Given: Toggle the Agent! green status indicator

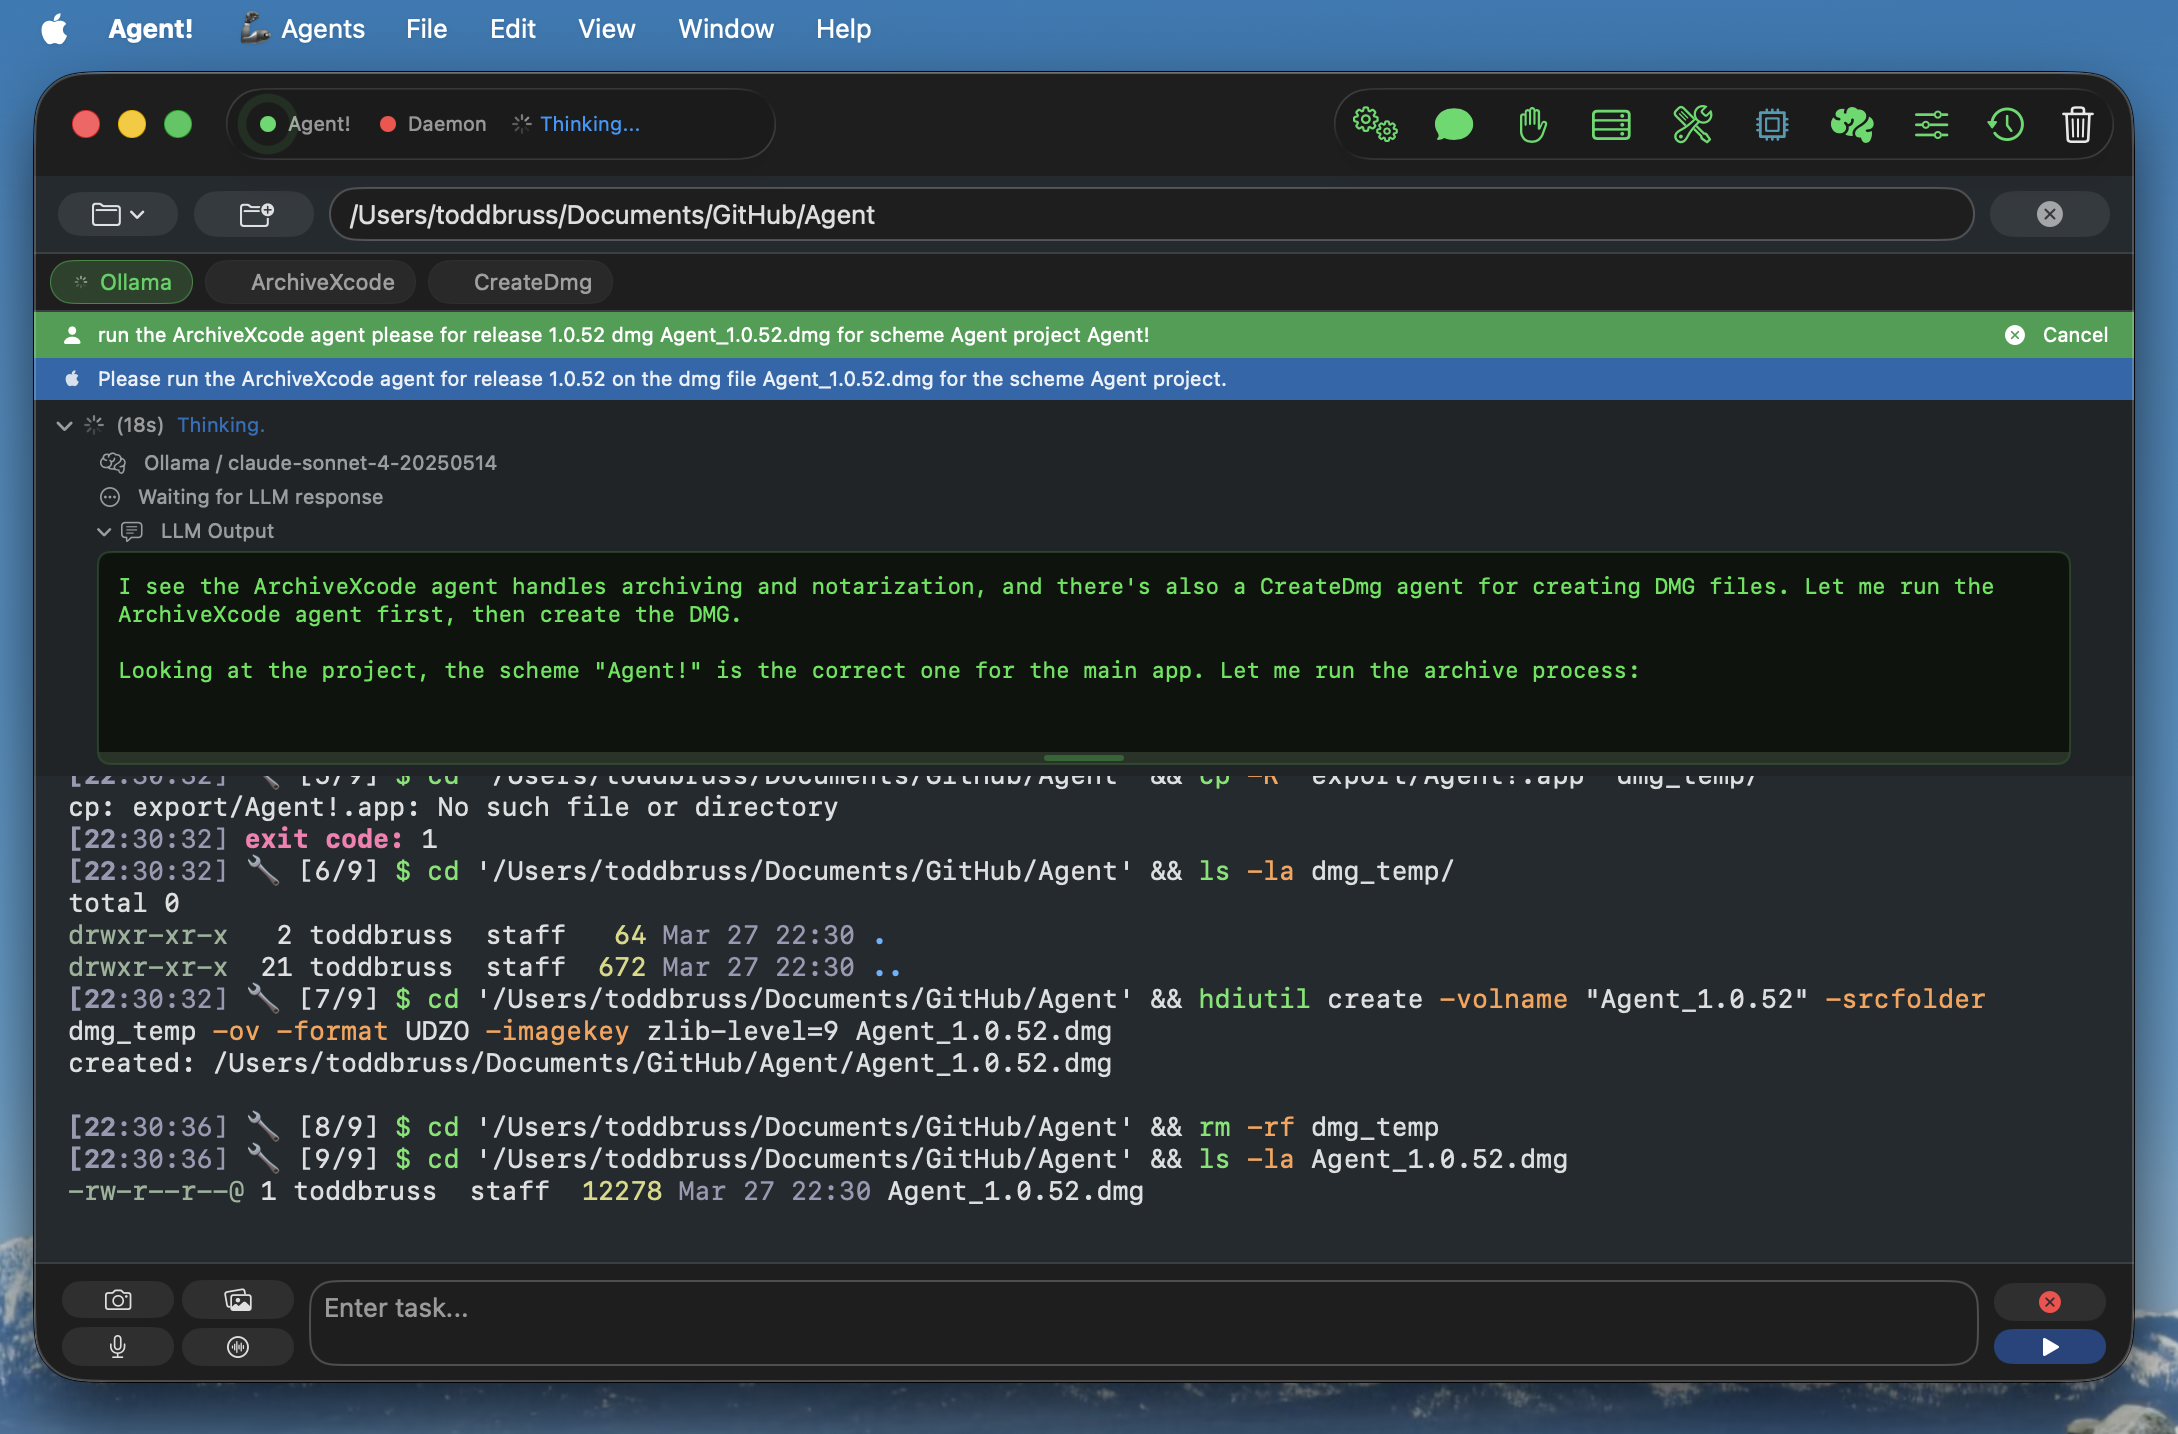Looking at the screenshot, I should tap(268, 124).
